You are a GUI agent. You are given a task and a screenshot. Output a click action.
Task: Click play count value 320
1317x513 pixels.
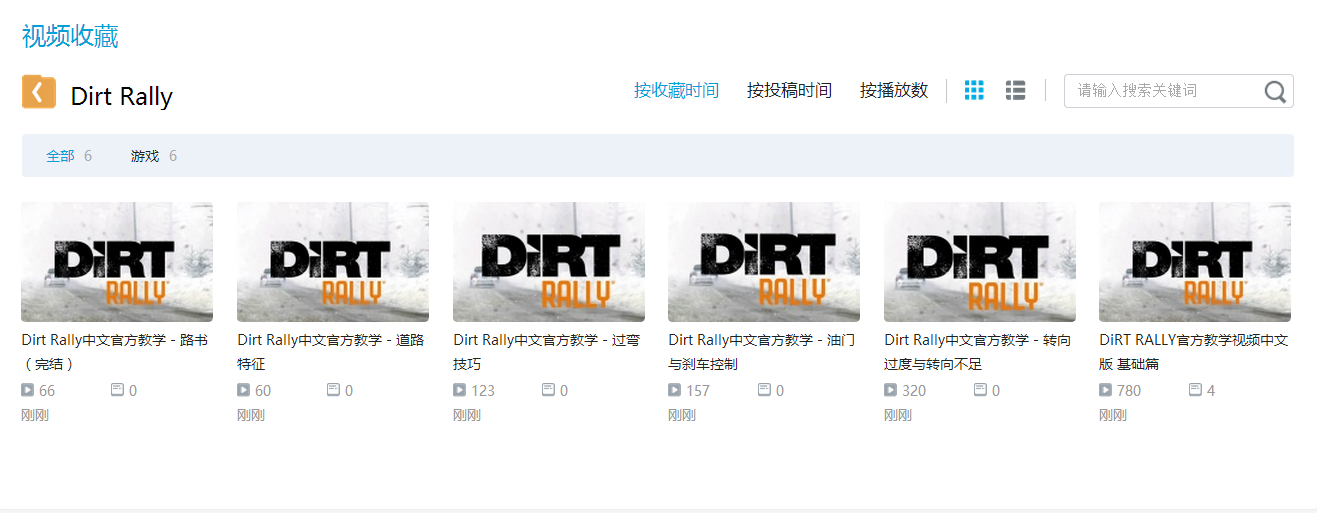[914, 390]
